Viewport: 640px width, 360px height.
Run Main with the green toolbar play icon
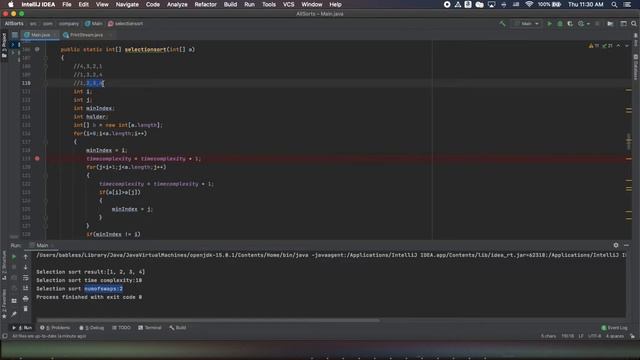549,24
